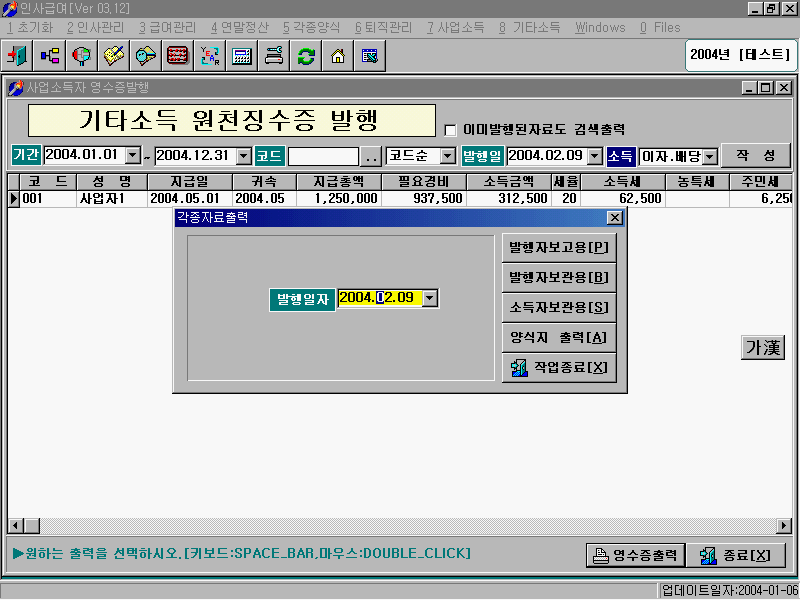Expand the 이자.배당 income type dropdown
The height and width of the screenshot is (600, 800).
[710, 156]
